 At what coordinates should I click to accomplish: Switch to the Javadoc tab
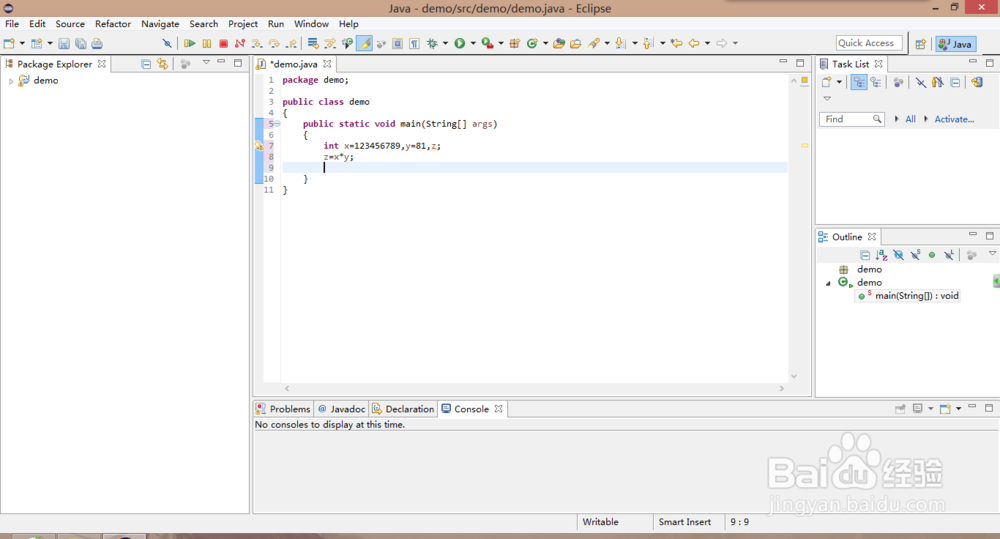pos(341,409)
